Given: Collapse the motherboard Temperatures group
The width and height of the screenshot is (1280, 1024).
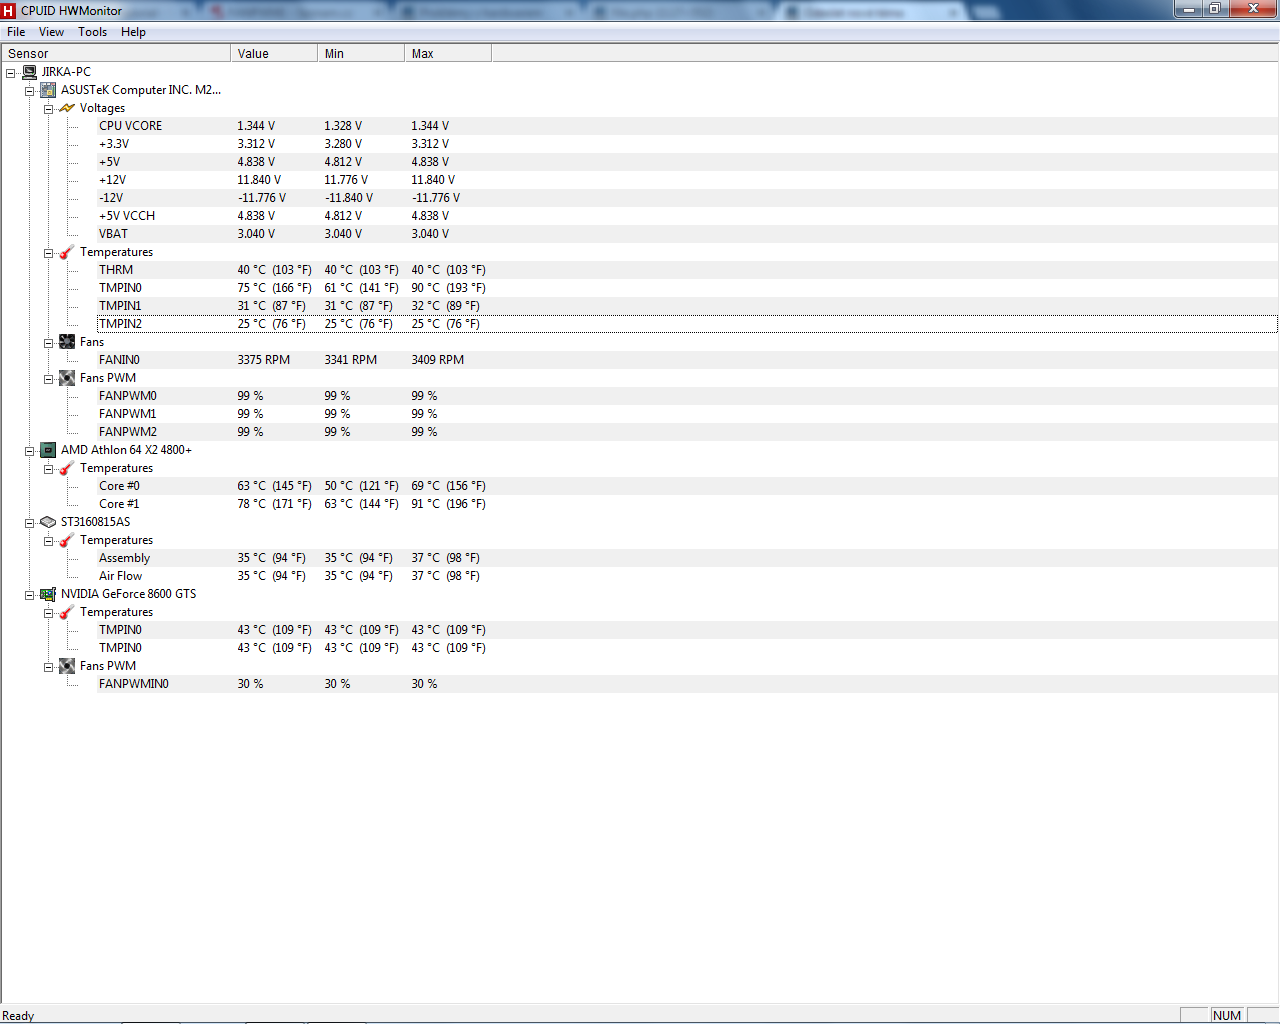Looking at the screenshot, I should (x=49, y=253).
